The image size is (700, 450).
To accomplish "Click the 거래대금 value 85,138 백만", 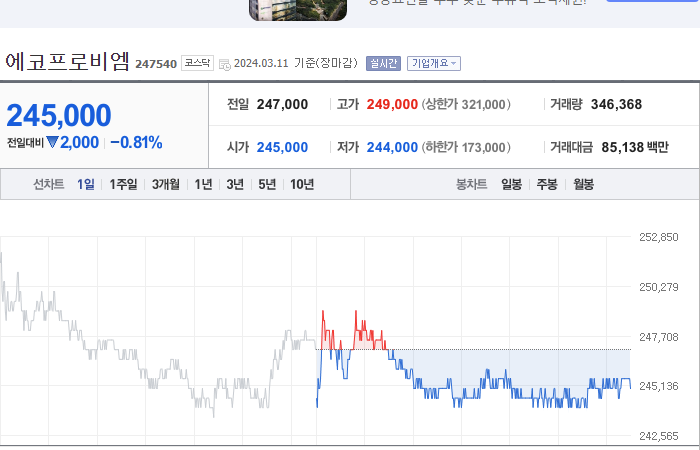I will (635, 147).
